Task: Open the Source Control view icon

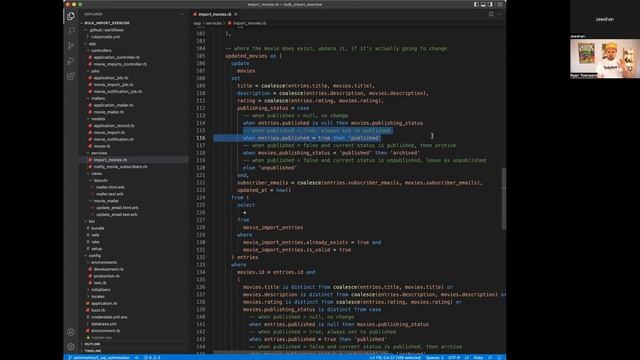Action: click(71, 46)
